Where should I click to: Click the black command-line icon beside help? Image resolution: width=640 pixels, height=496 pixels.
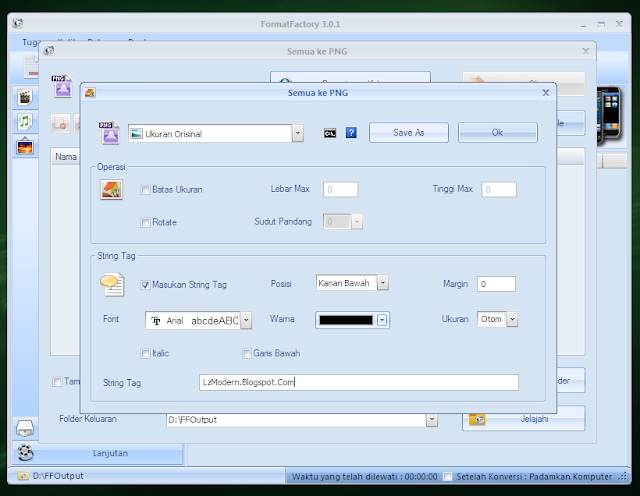pos(330,133)
